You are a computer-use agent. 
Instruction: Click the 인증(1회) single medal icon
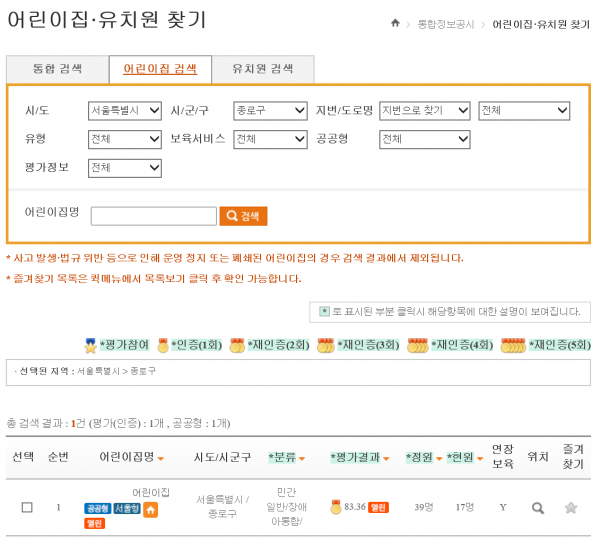(163, 345)
